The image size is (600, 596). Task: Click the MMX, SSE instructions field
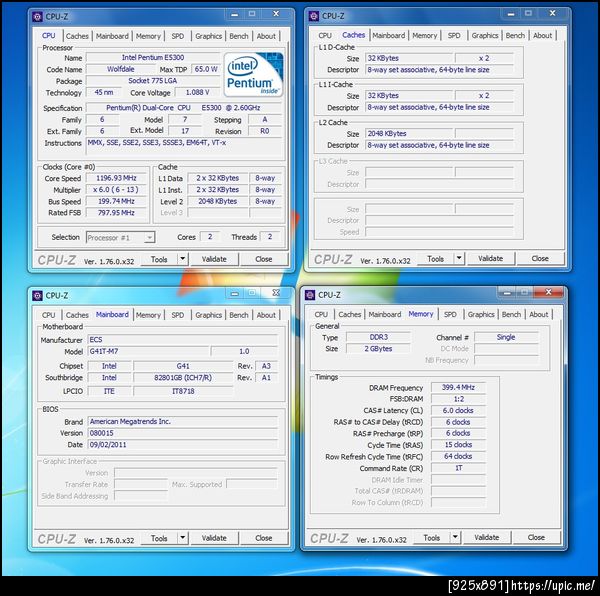[x=184, y=147]
